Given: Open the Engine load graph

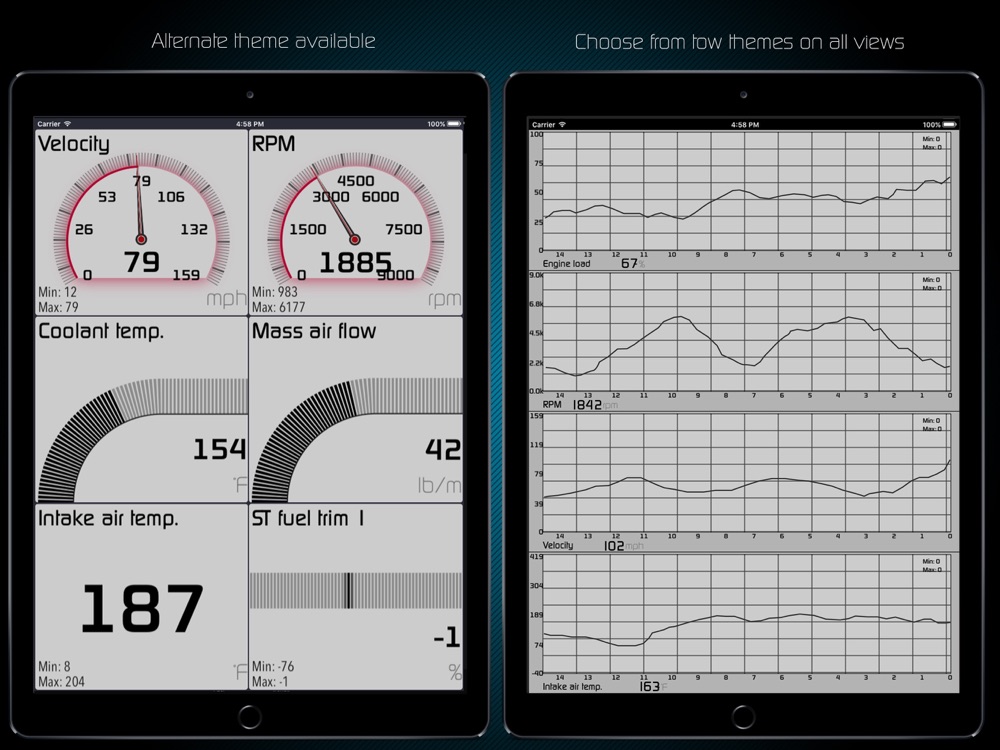Looking at the screenshot, I should (743, 200).
